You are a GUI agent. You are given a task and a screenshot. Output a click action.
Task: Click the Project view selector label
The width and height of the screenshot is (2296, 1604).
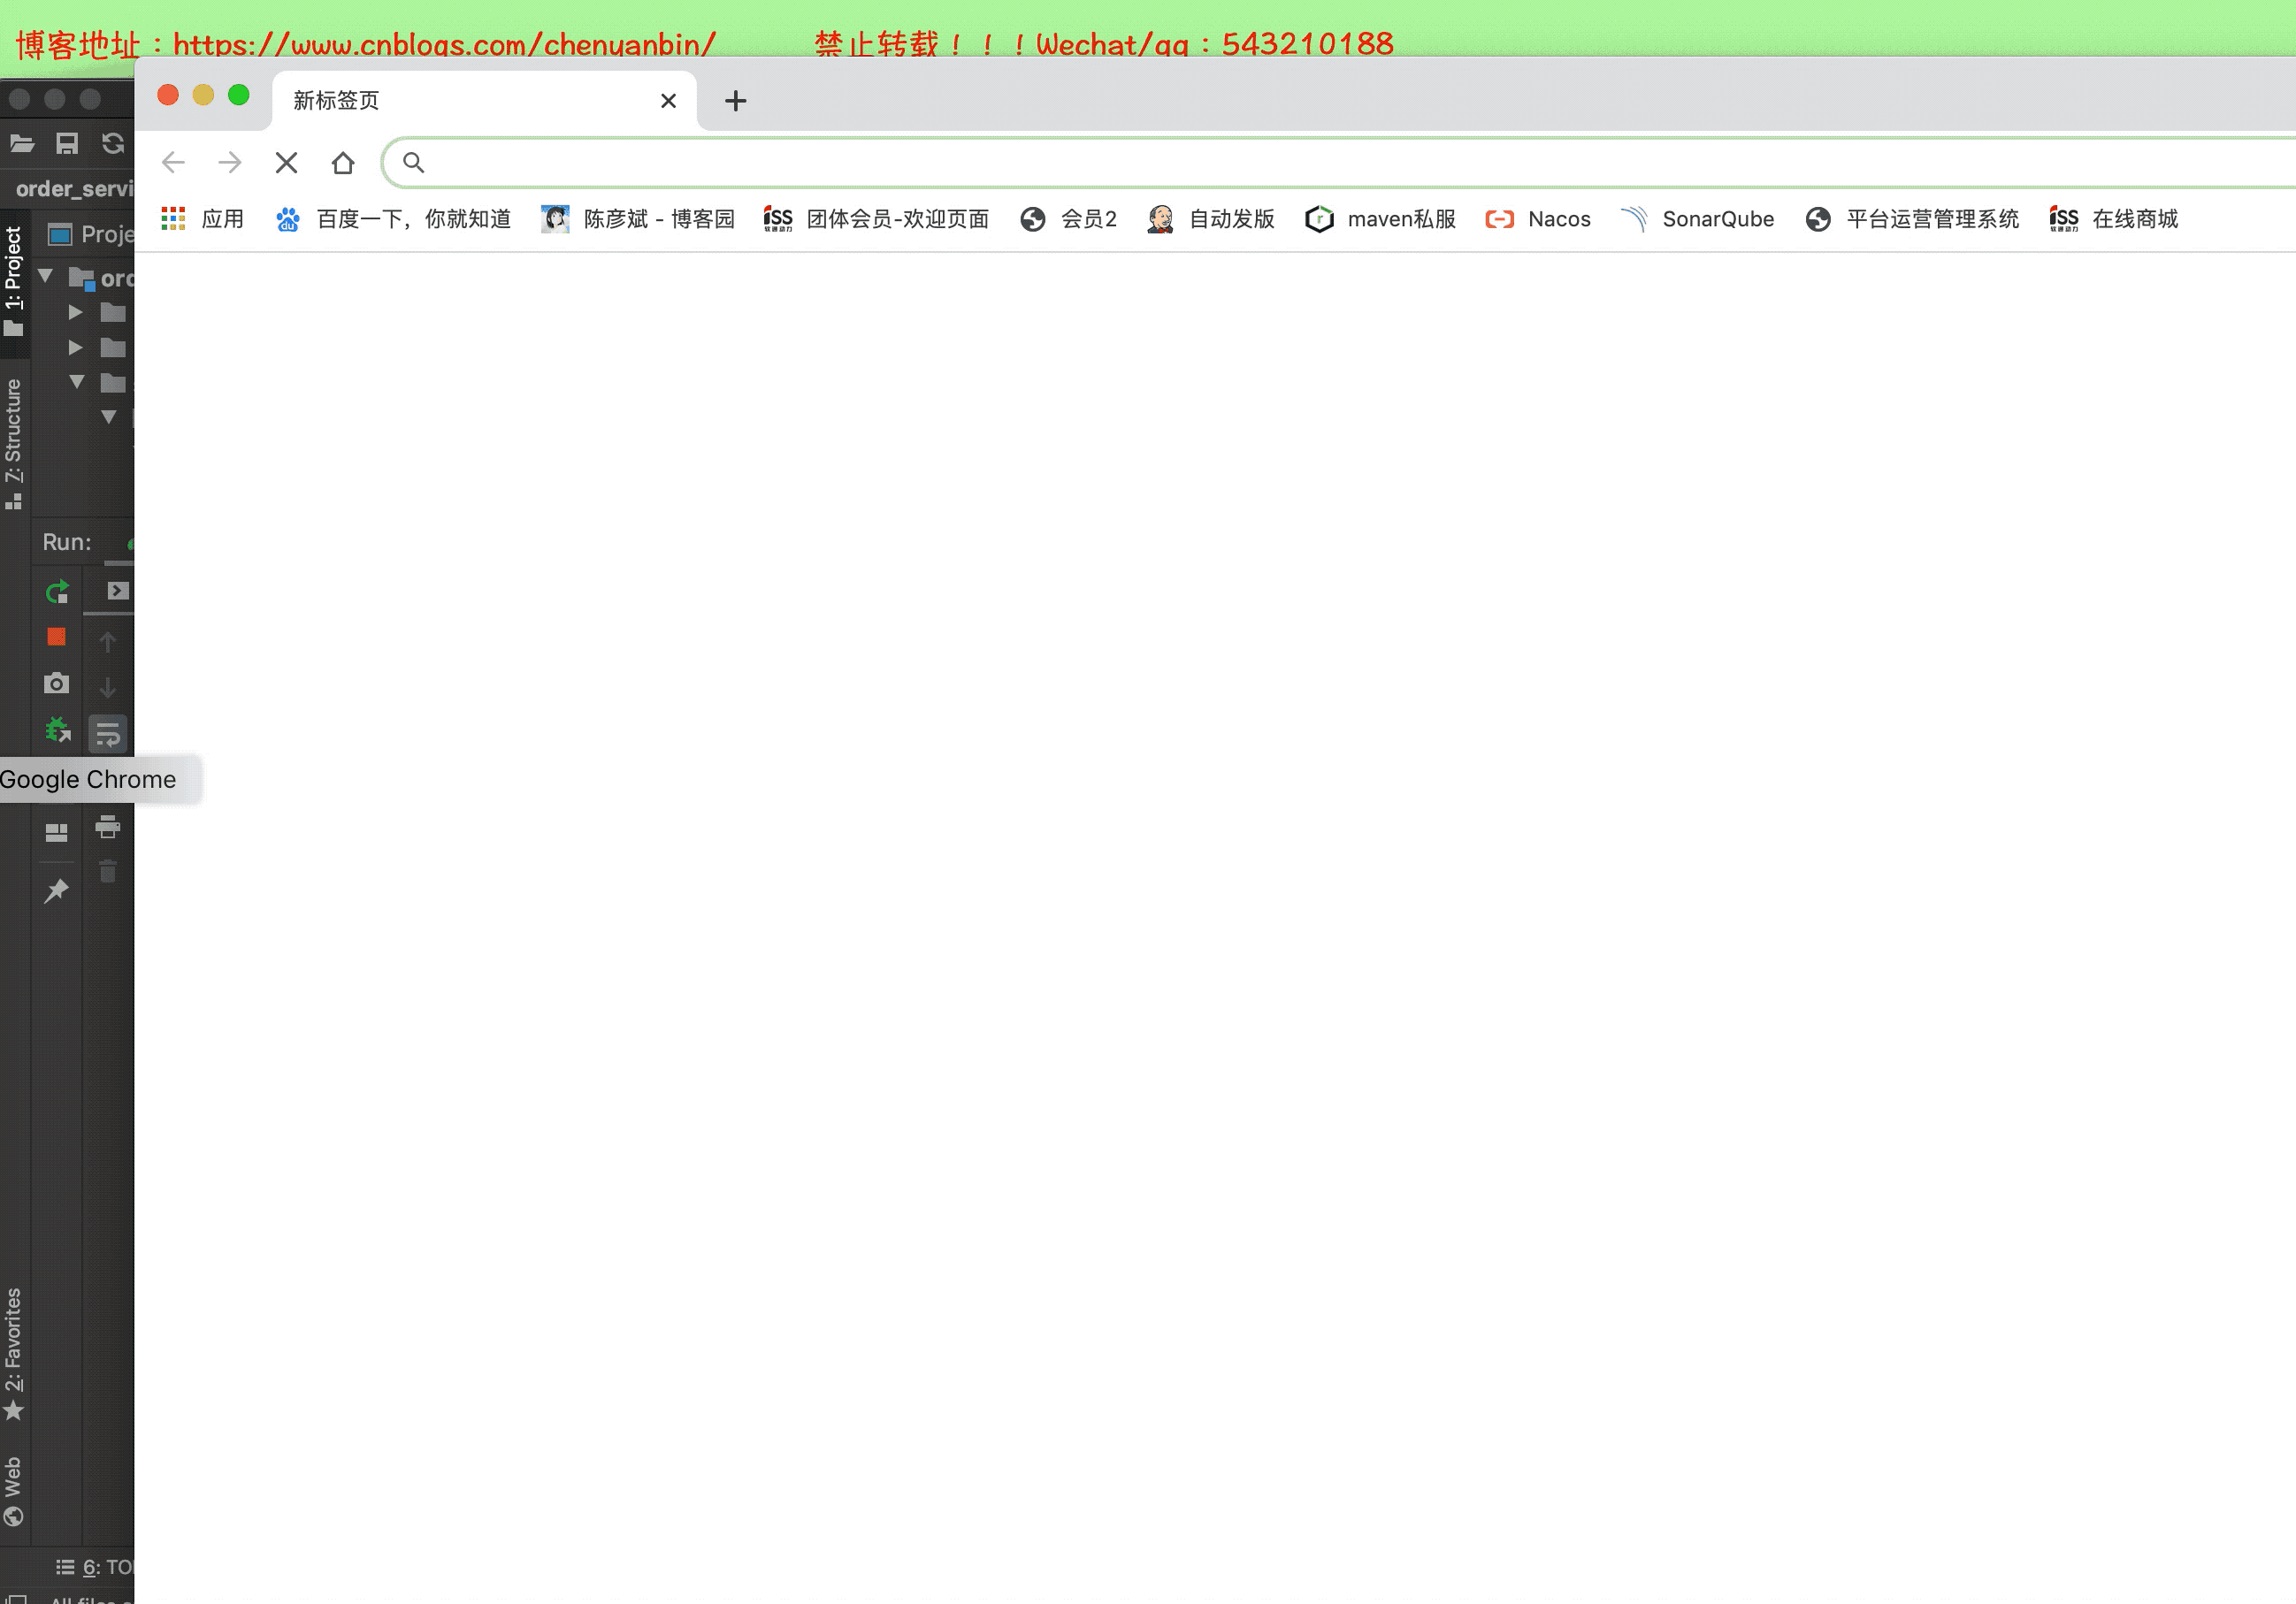click(x=92, y=235)
